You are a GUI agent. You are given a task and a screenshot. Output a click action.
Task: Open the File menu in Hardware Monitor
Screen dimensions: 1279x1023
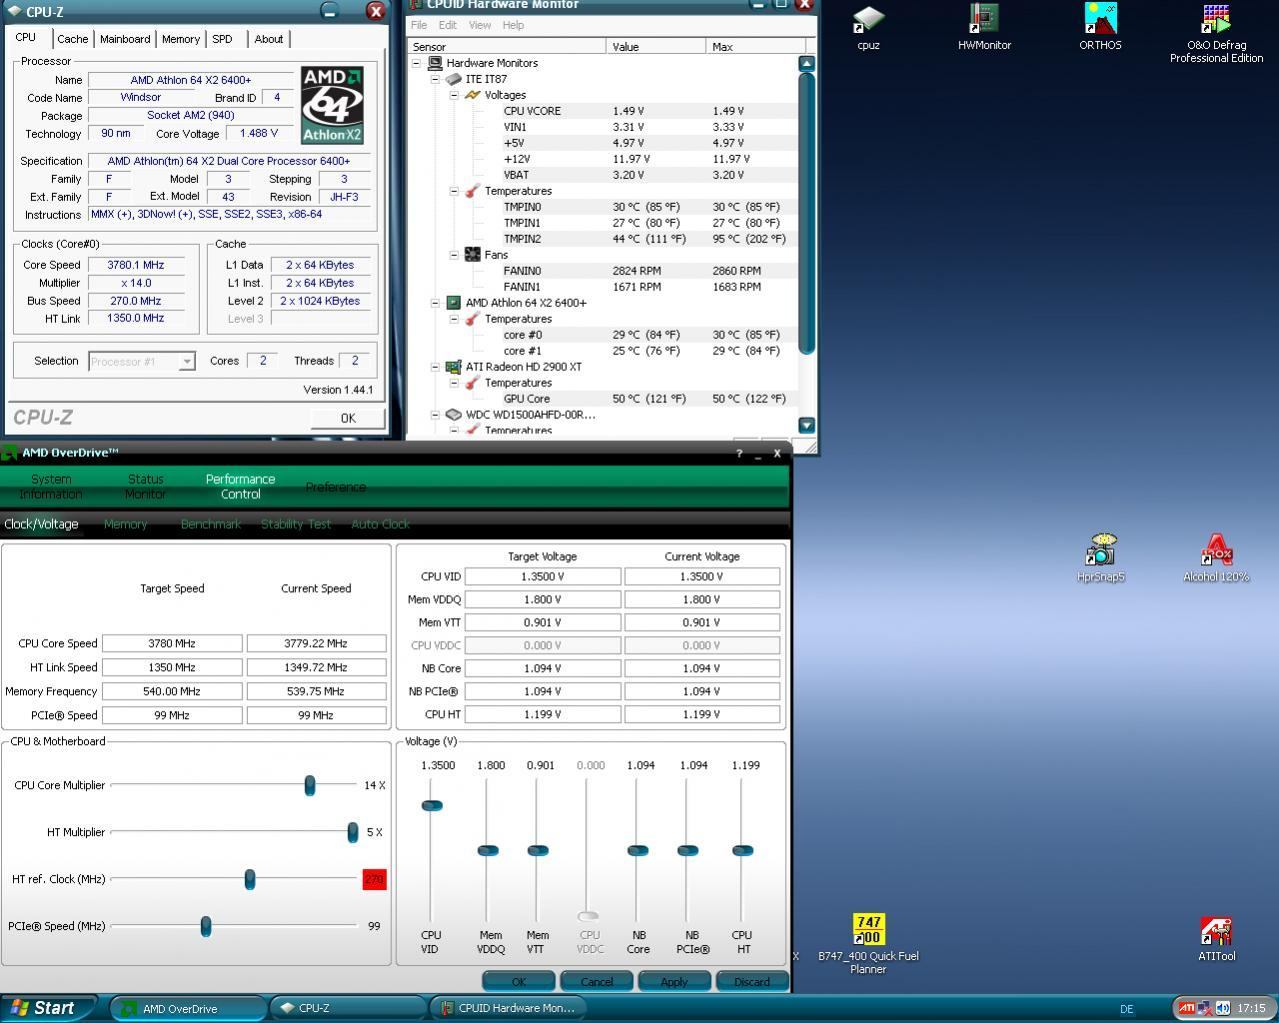(419, 25)
